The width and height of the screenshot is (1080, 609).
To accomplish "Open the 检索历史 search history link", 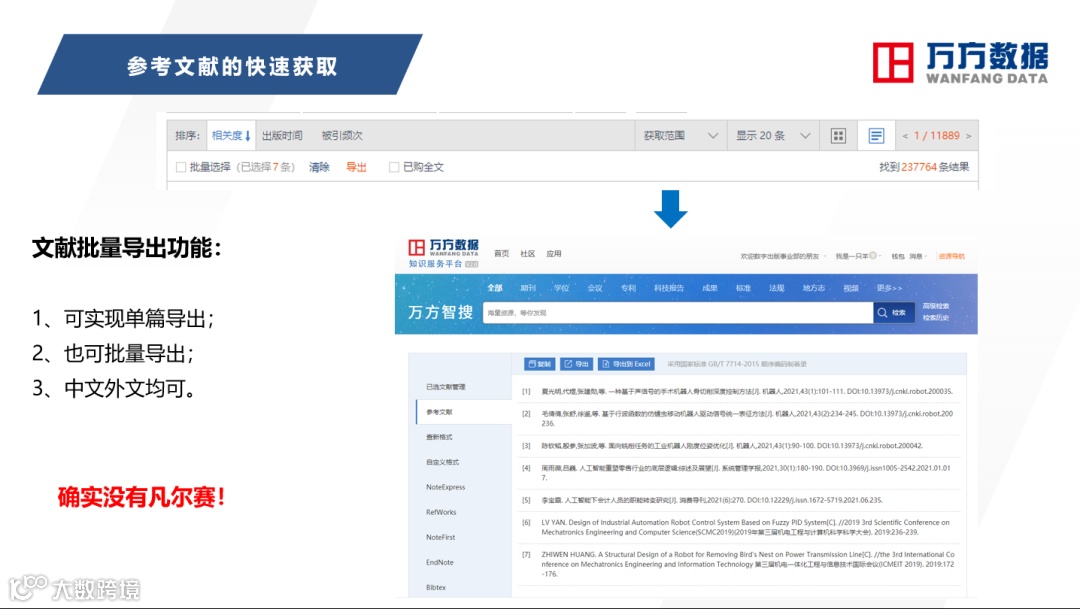I will click(935, 318).
